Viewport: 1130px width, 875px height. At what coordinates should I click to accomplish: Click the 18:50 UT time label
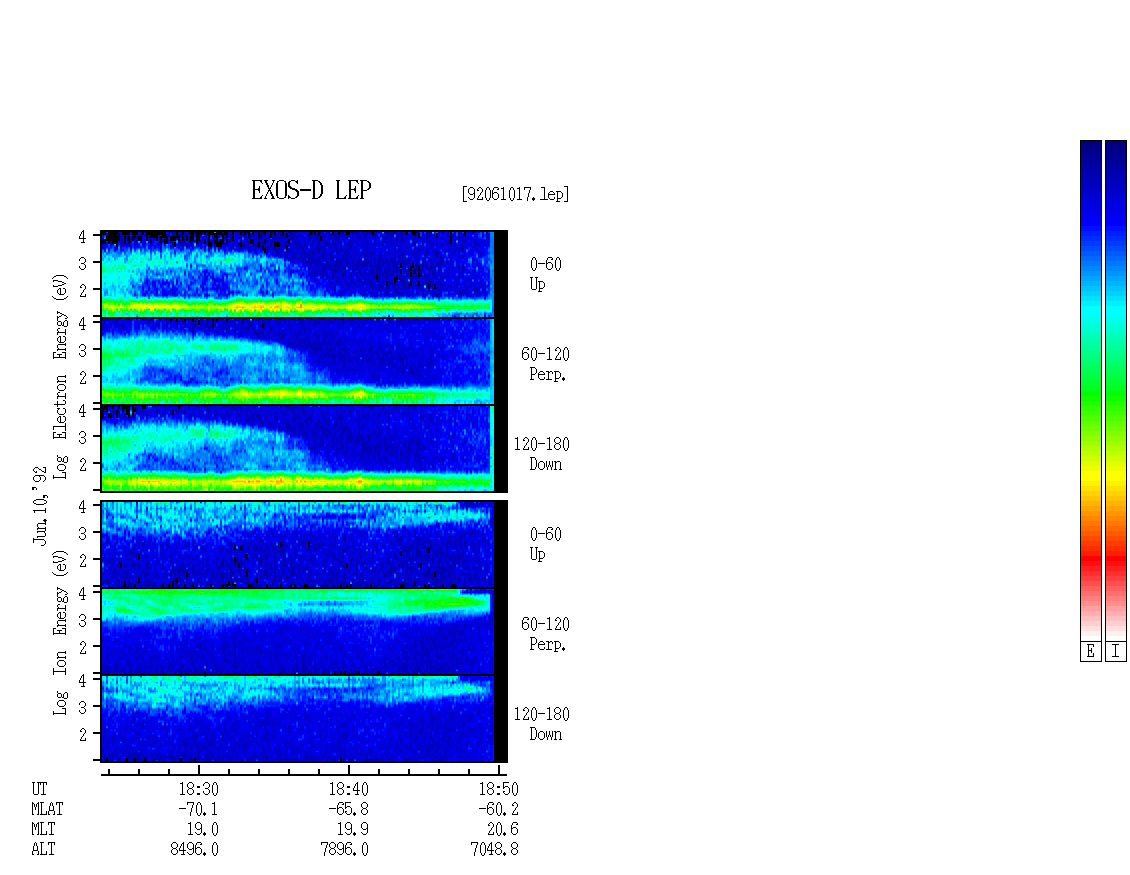tap(498, 789)
